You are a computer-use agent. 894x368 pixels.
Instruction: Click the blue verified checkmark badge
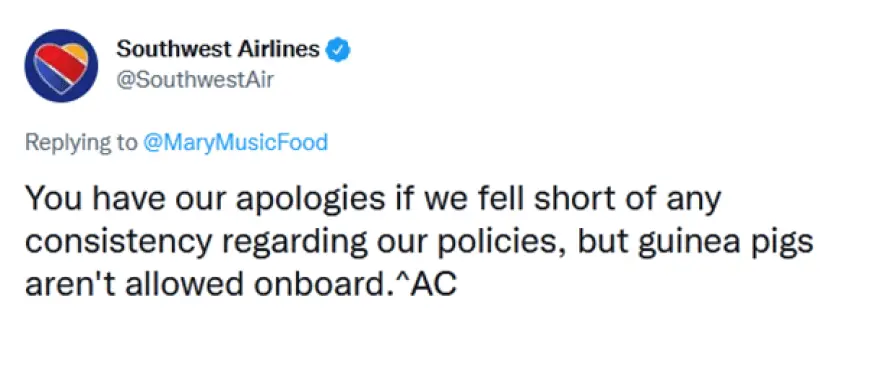(338, 50)
